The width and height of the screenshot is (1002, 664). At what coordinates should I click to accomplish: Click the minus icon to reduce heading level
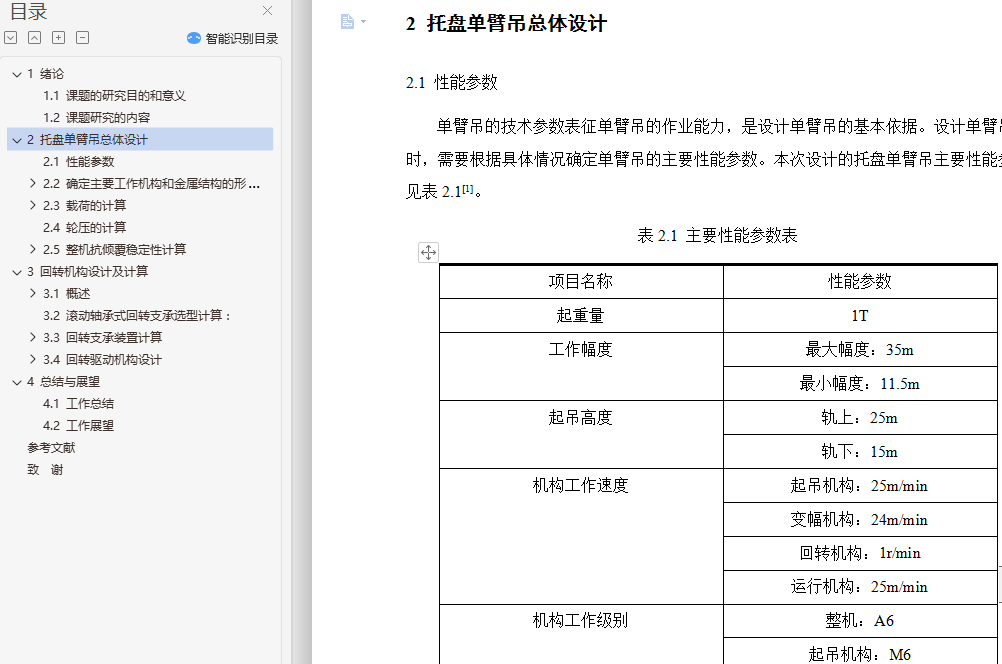click(x=82, y=38)
